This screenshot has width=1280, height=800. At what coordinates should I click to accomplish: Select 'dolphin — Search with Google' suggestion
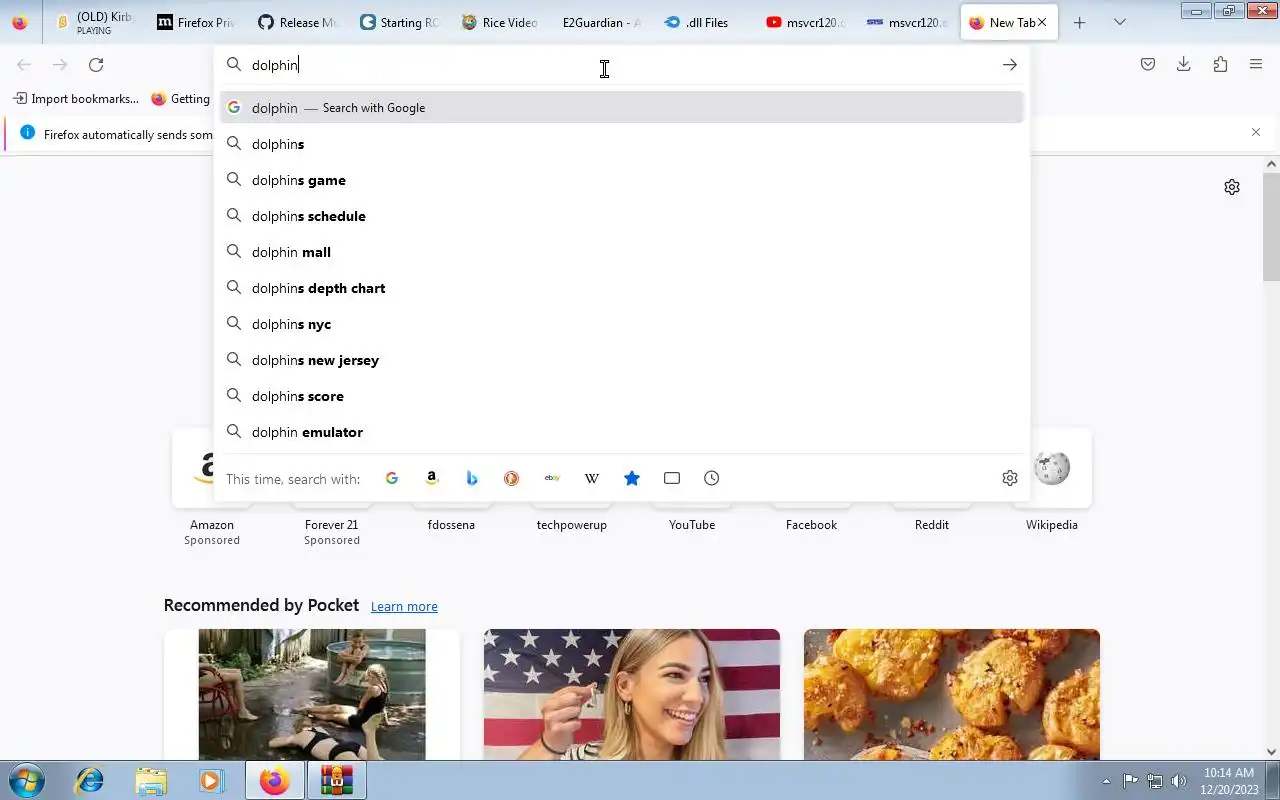tap(622, 108)
